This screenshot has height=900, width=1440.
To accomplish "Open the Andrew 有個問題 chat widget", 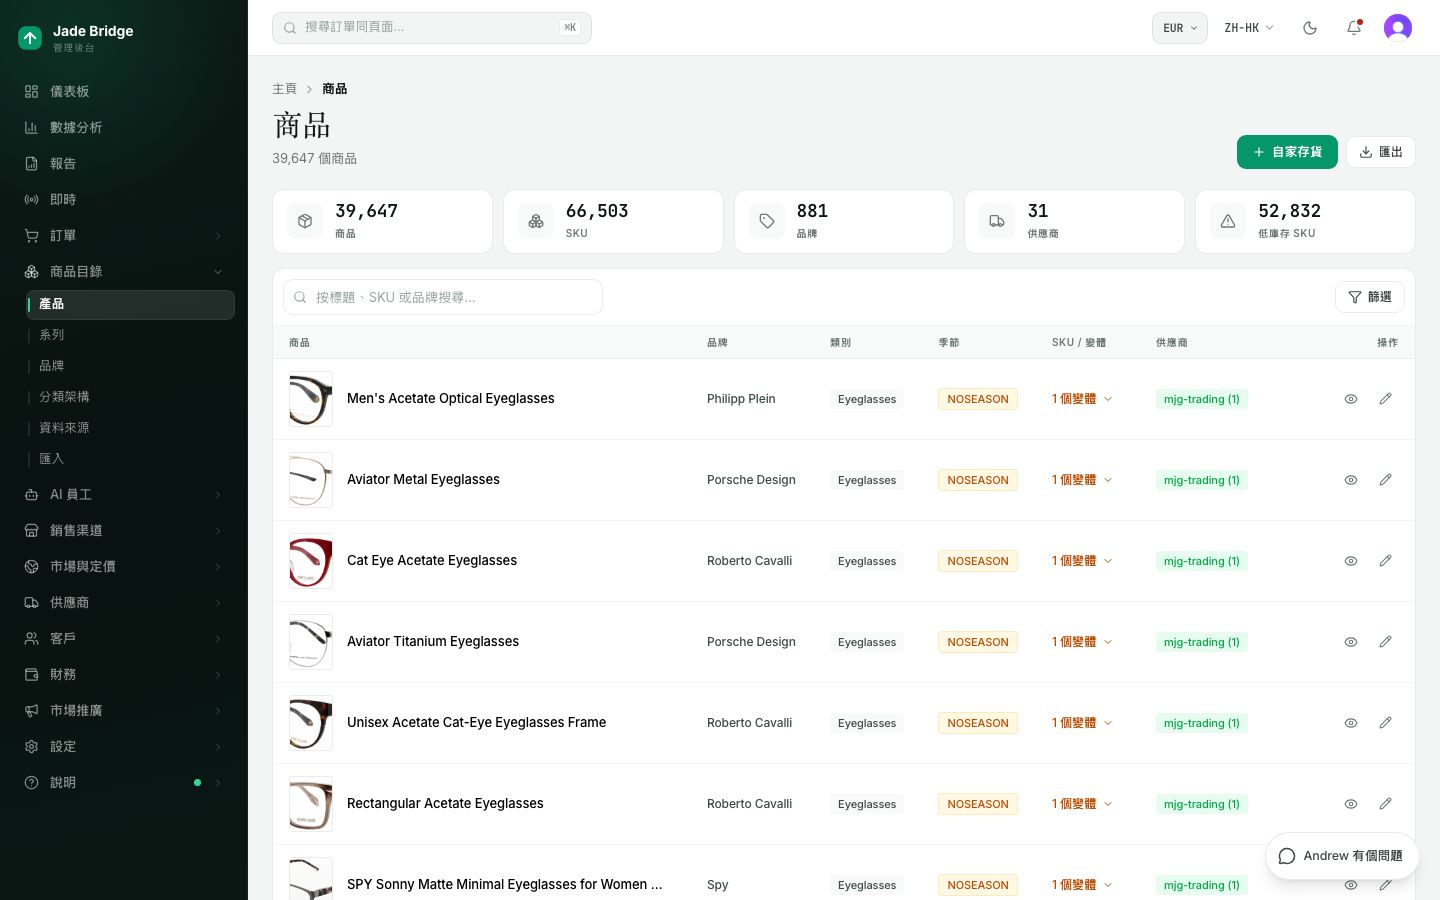I will pyautogui.click(x=1342, y=856).
